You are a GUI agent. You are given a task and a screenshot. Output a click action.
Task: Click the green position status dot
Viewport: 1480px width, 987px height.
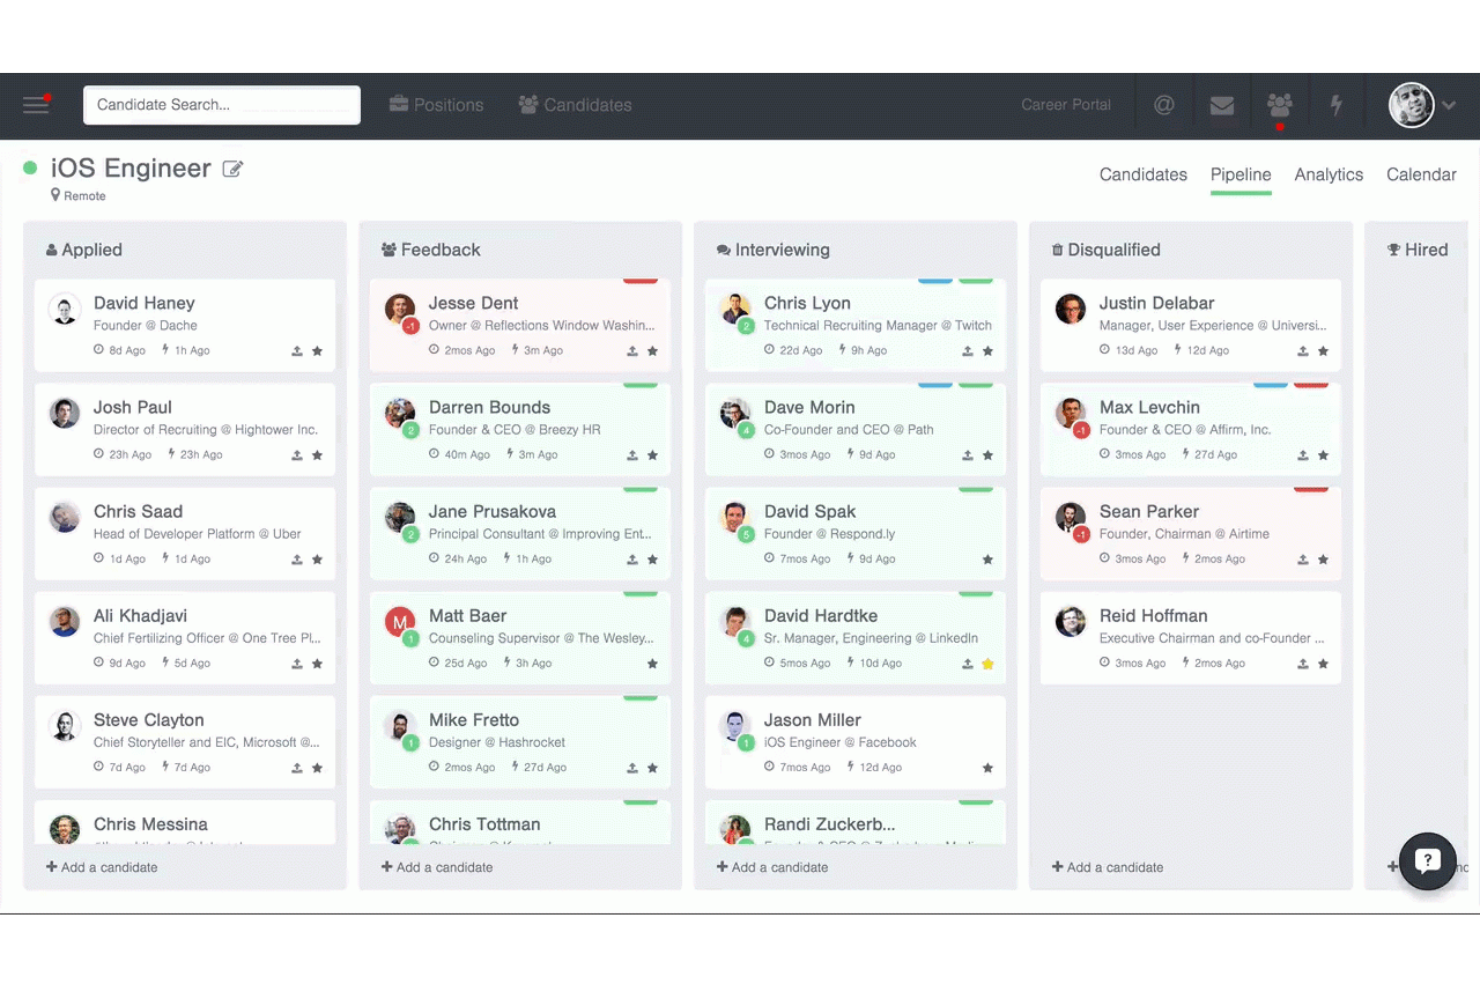click(x=30, y=168)
